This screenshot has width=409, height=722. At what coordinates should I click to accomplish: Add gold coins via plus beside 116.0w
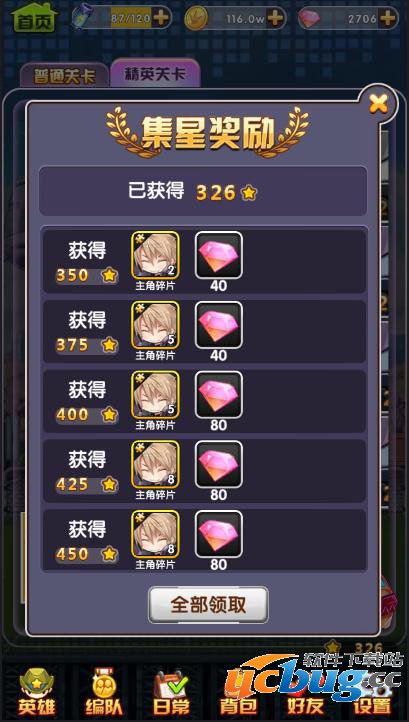(275, 18)
